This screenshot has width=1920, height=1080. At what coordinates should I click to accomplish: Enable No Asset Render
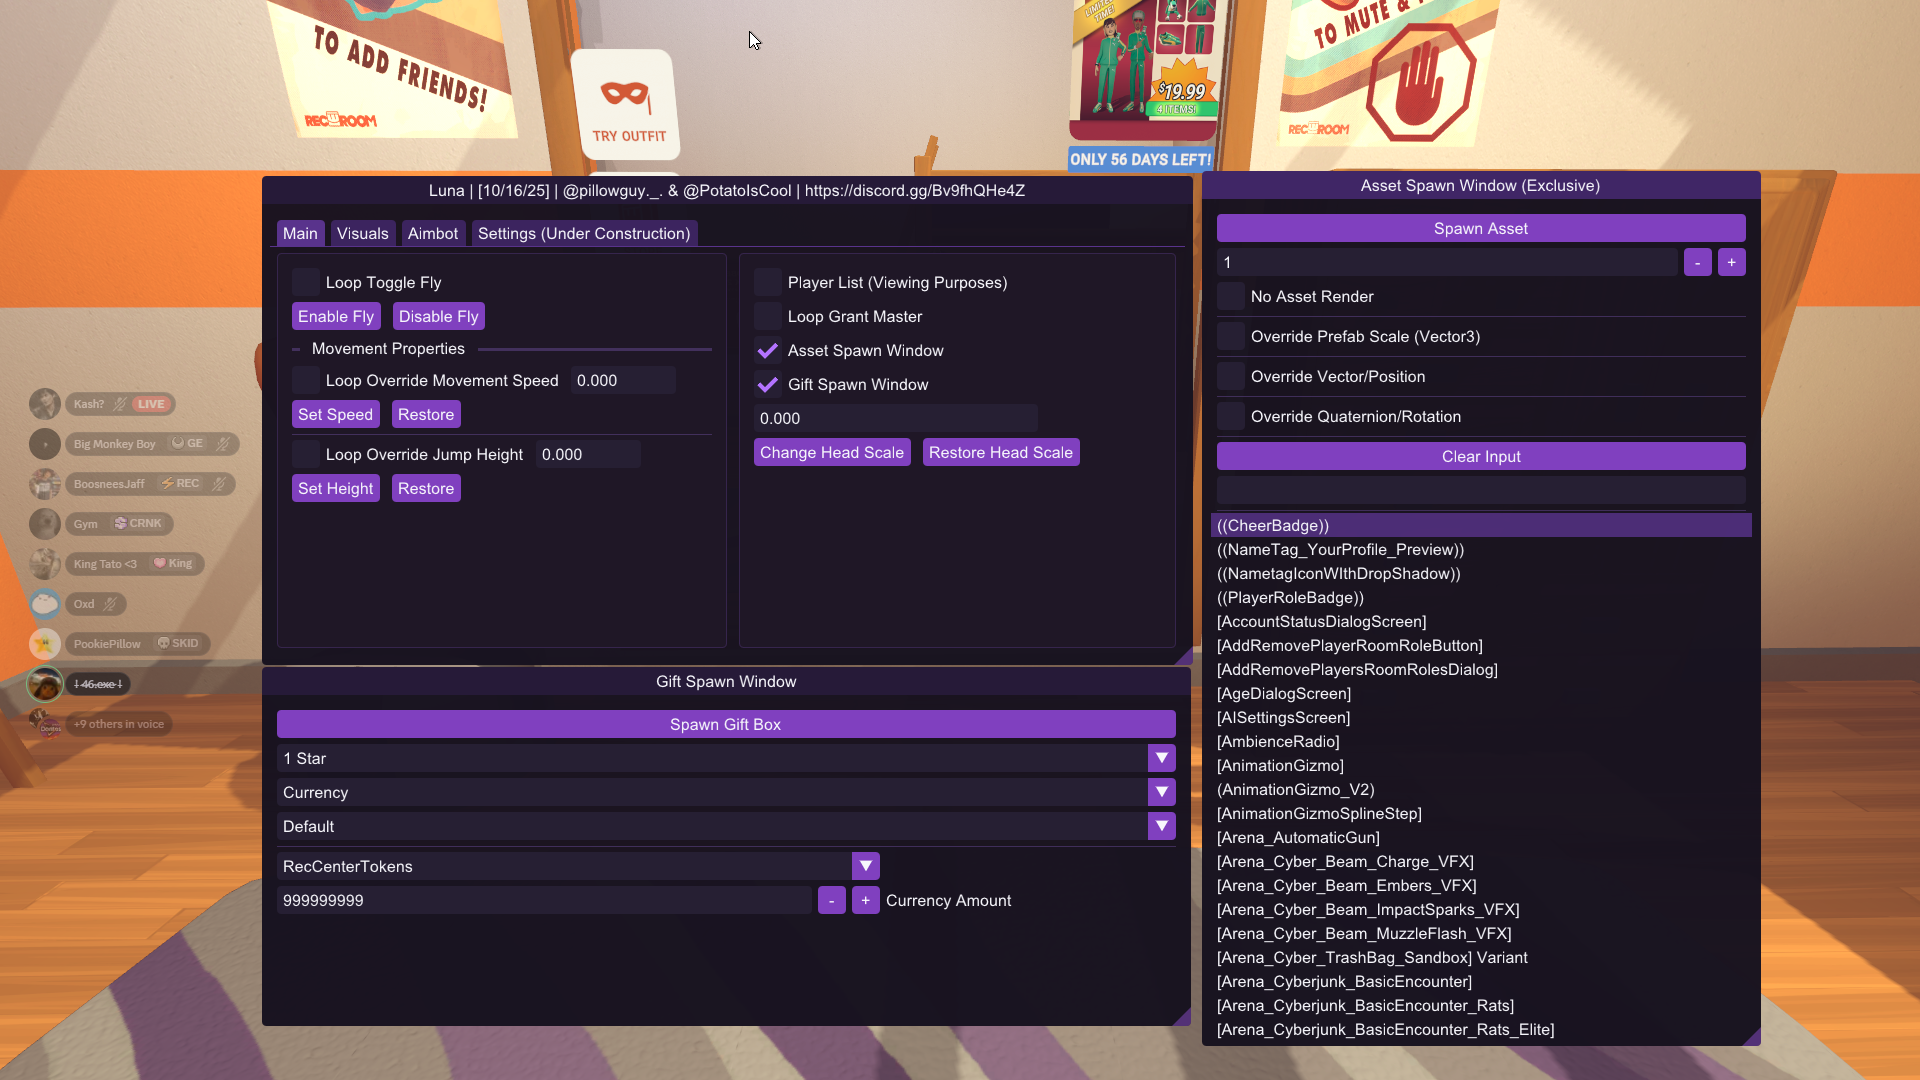pos(1230,296)
